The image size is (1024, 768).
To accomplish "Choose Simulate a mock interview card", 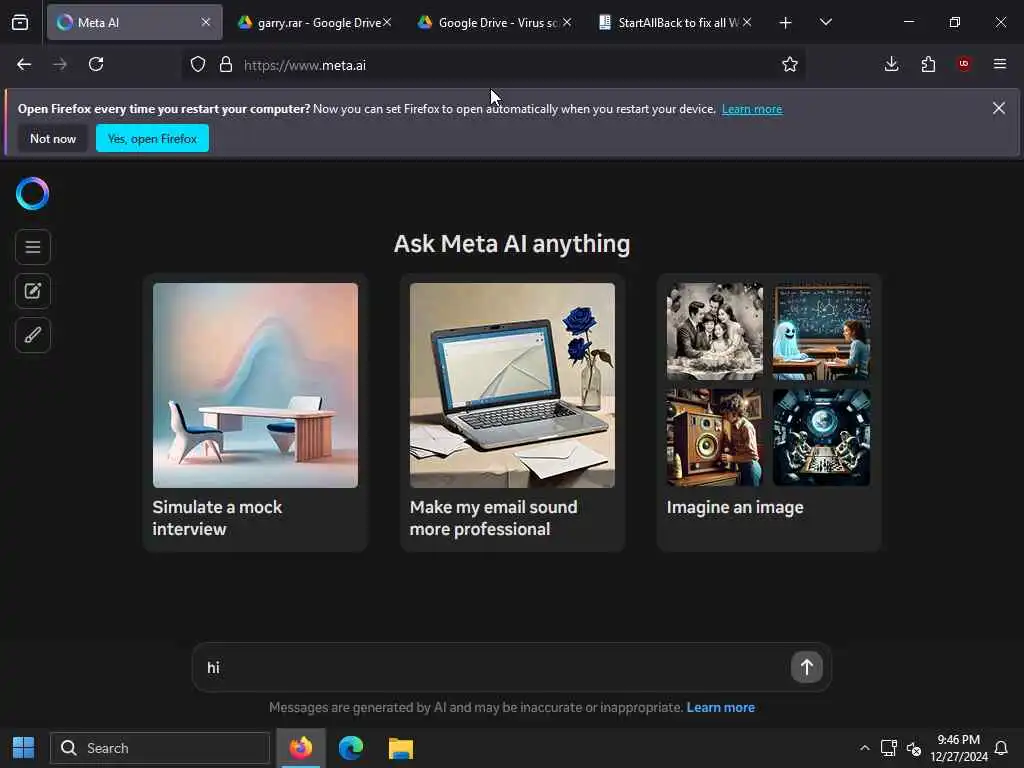I will point(255,413).
